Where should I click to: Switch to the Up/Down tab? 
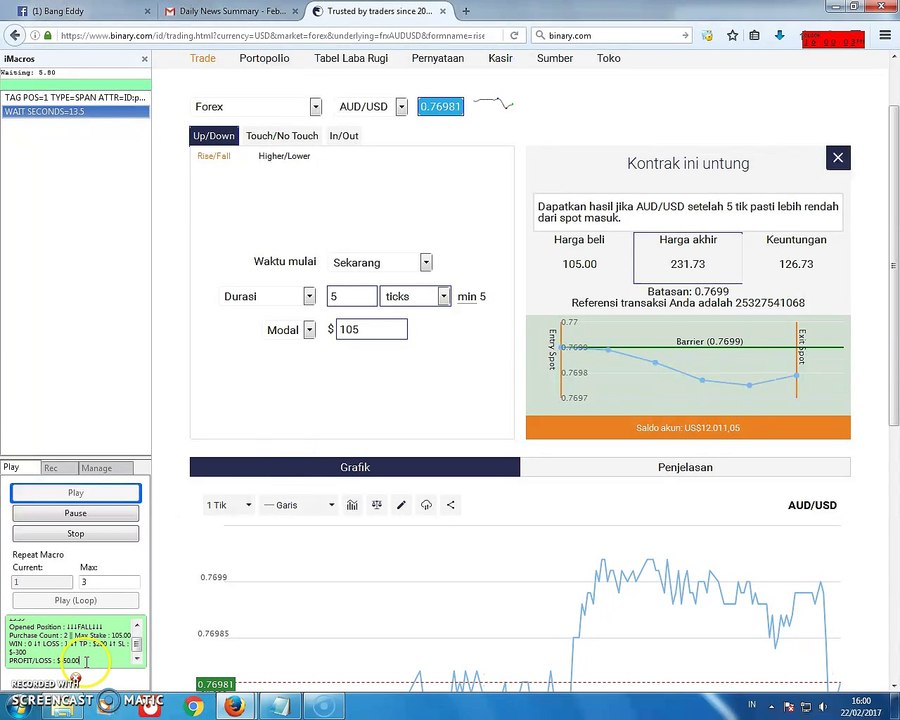tap(214, 136)
